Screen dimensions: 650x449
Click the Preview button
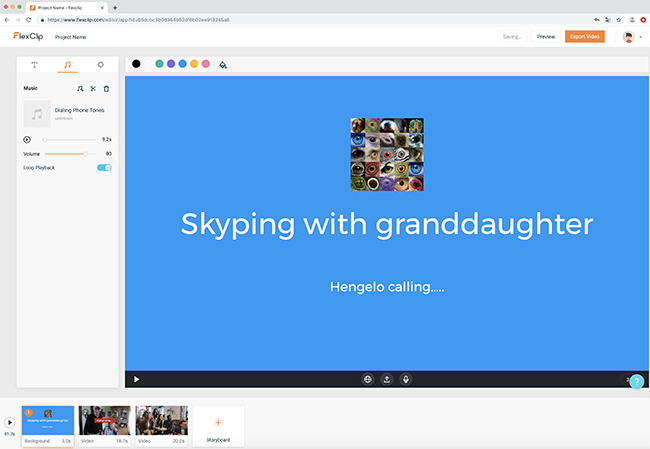[x=546, y=36]
